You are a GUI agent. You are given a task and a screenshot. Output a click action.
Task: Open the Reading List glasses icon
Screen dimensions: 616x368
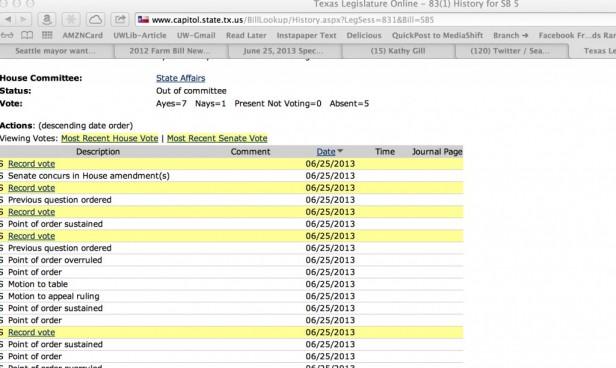coord(7,35)
